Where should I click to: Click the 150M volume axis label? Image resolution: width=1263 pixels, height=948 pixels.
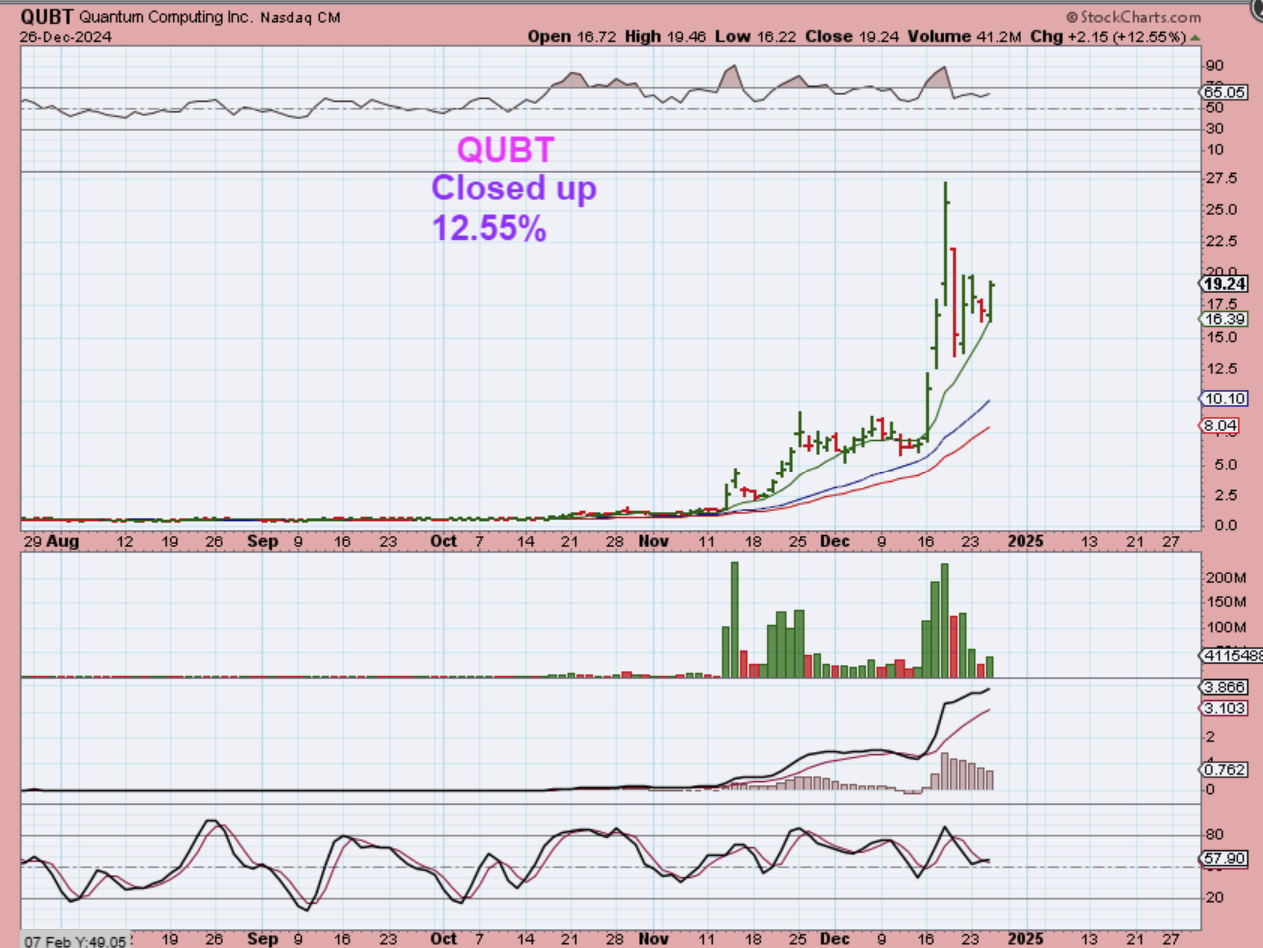1225,603
